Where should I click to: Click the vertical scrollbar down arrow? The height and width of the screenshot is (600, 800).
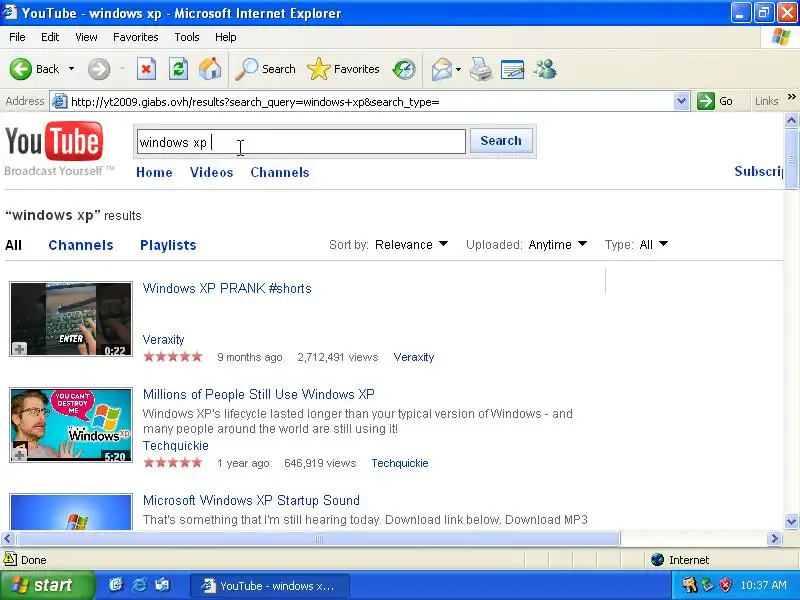[x=791, y=521]
